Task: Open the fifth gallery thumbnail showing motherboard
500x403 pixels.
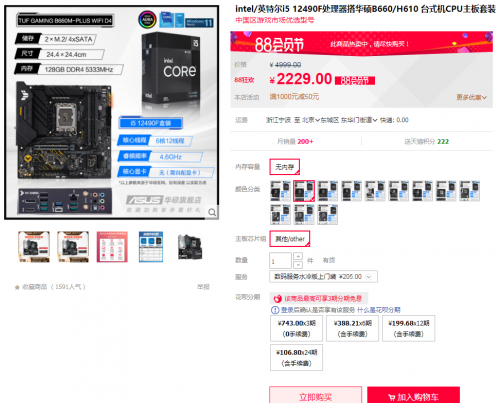Action: pyautogui.click(x=190, y=247)
